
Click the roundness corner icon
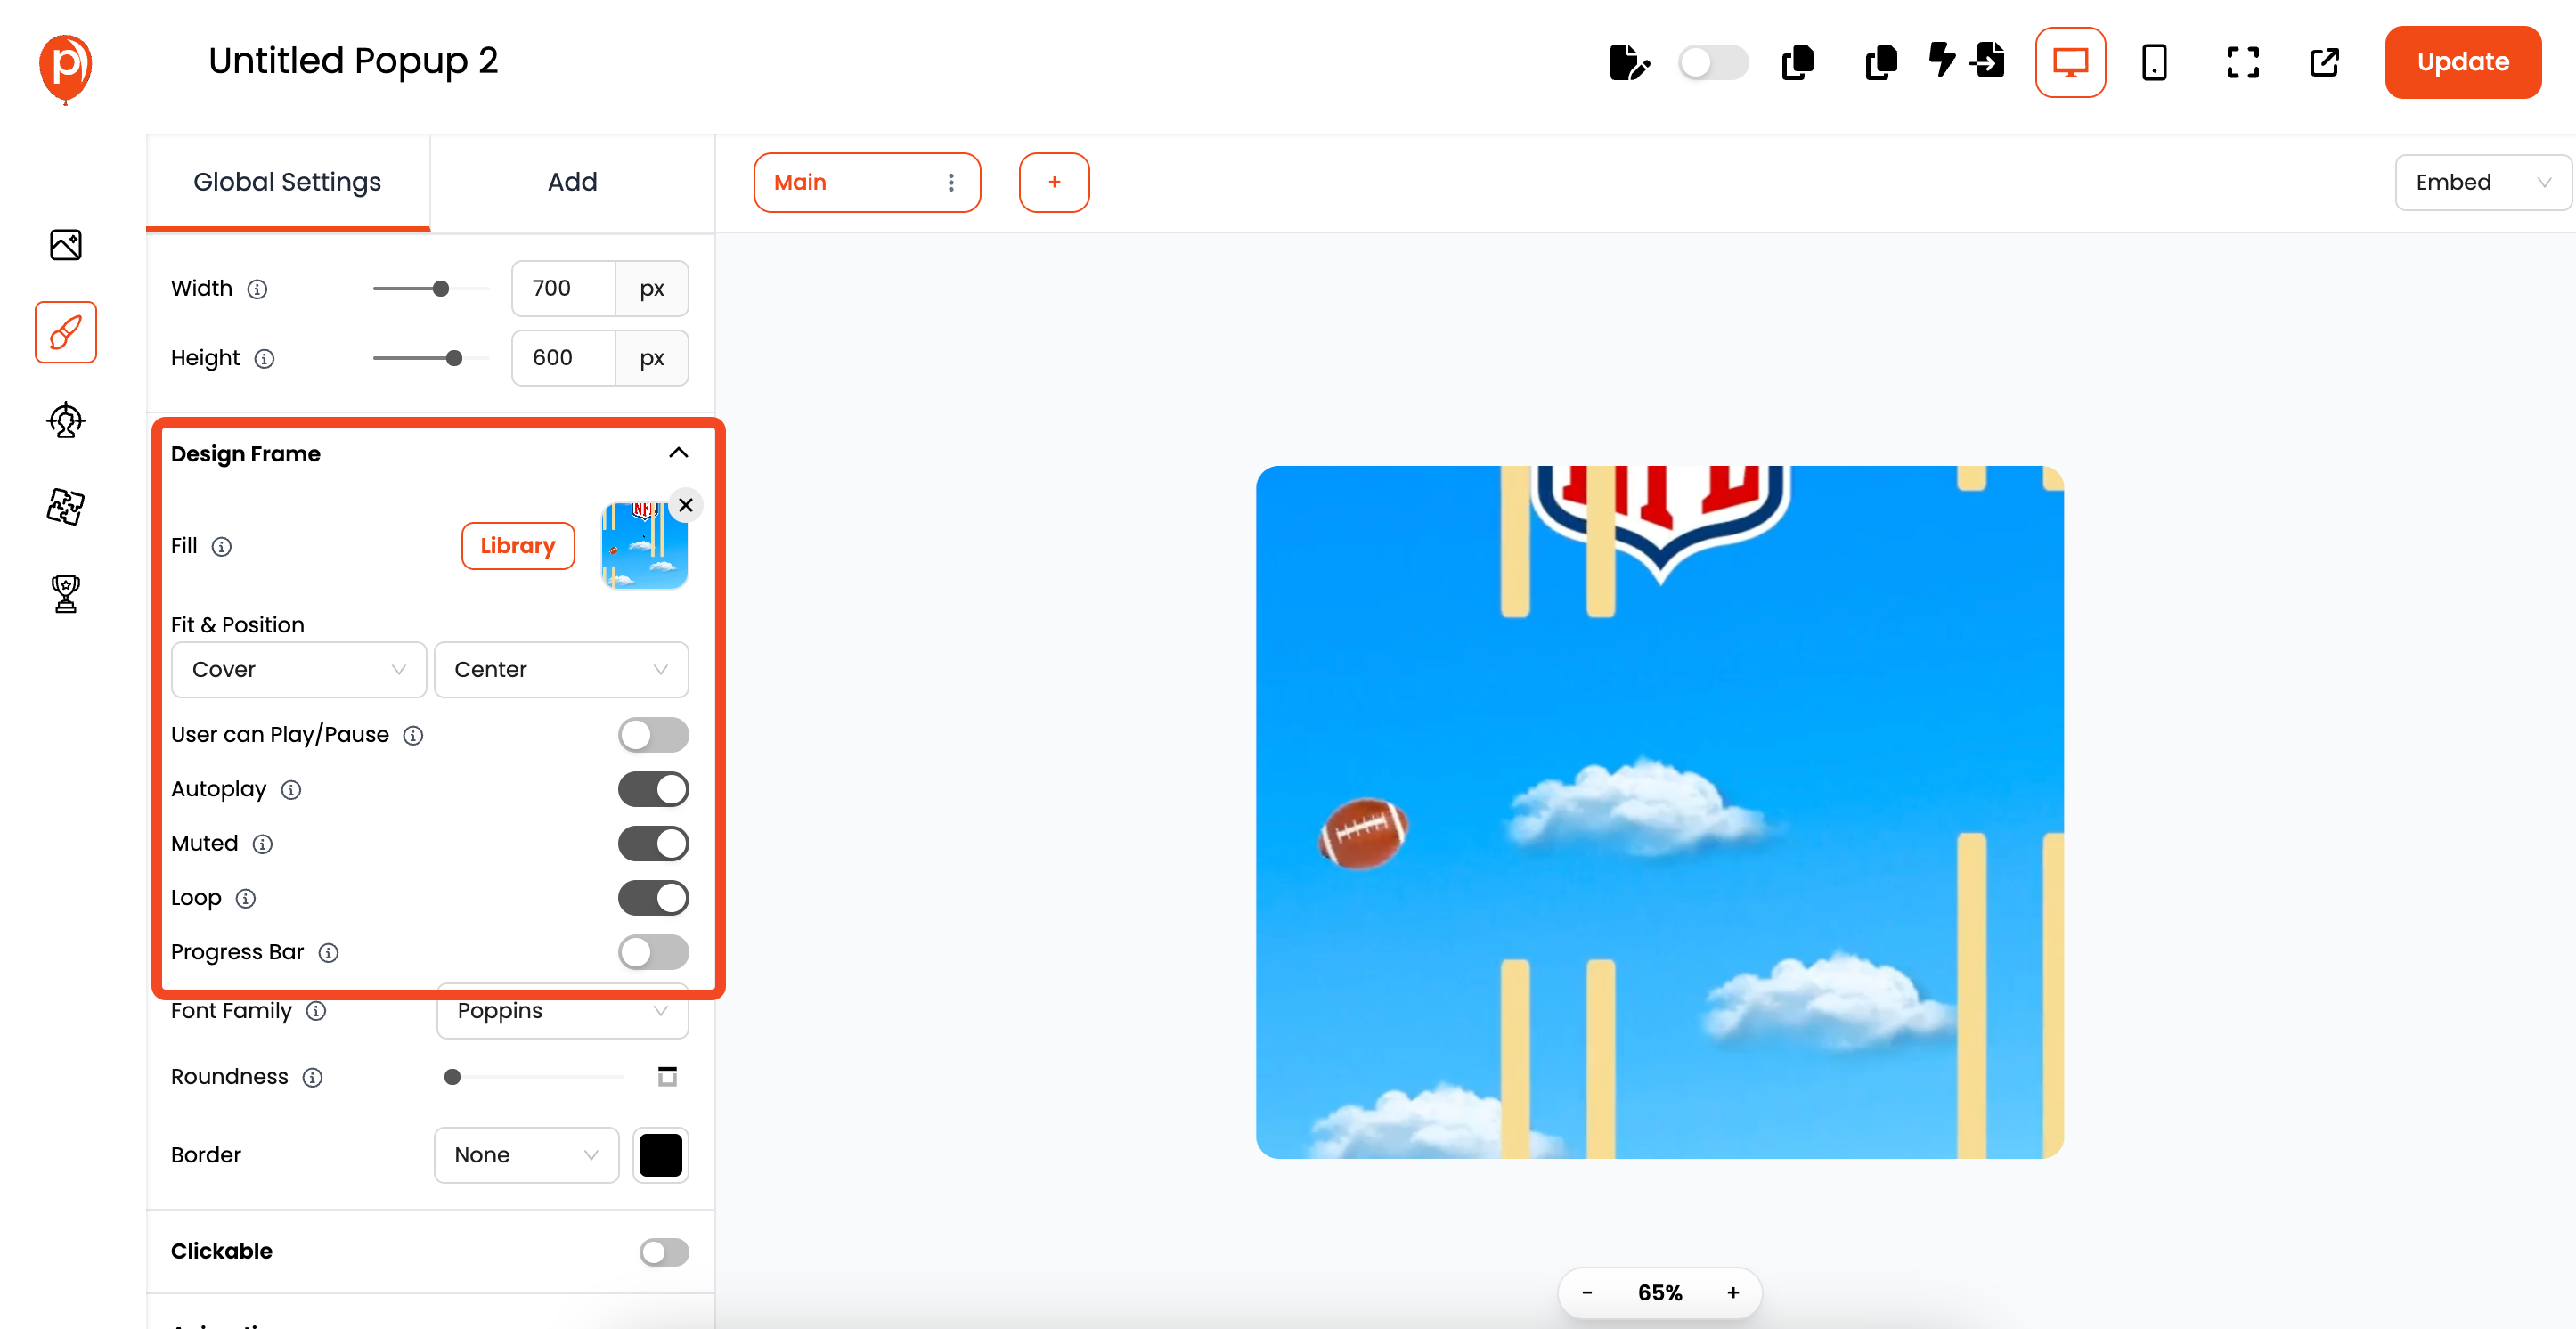[x=667, y=1076]
